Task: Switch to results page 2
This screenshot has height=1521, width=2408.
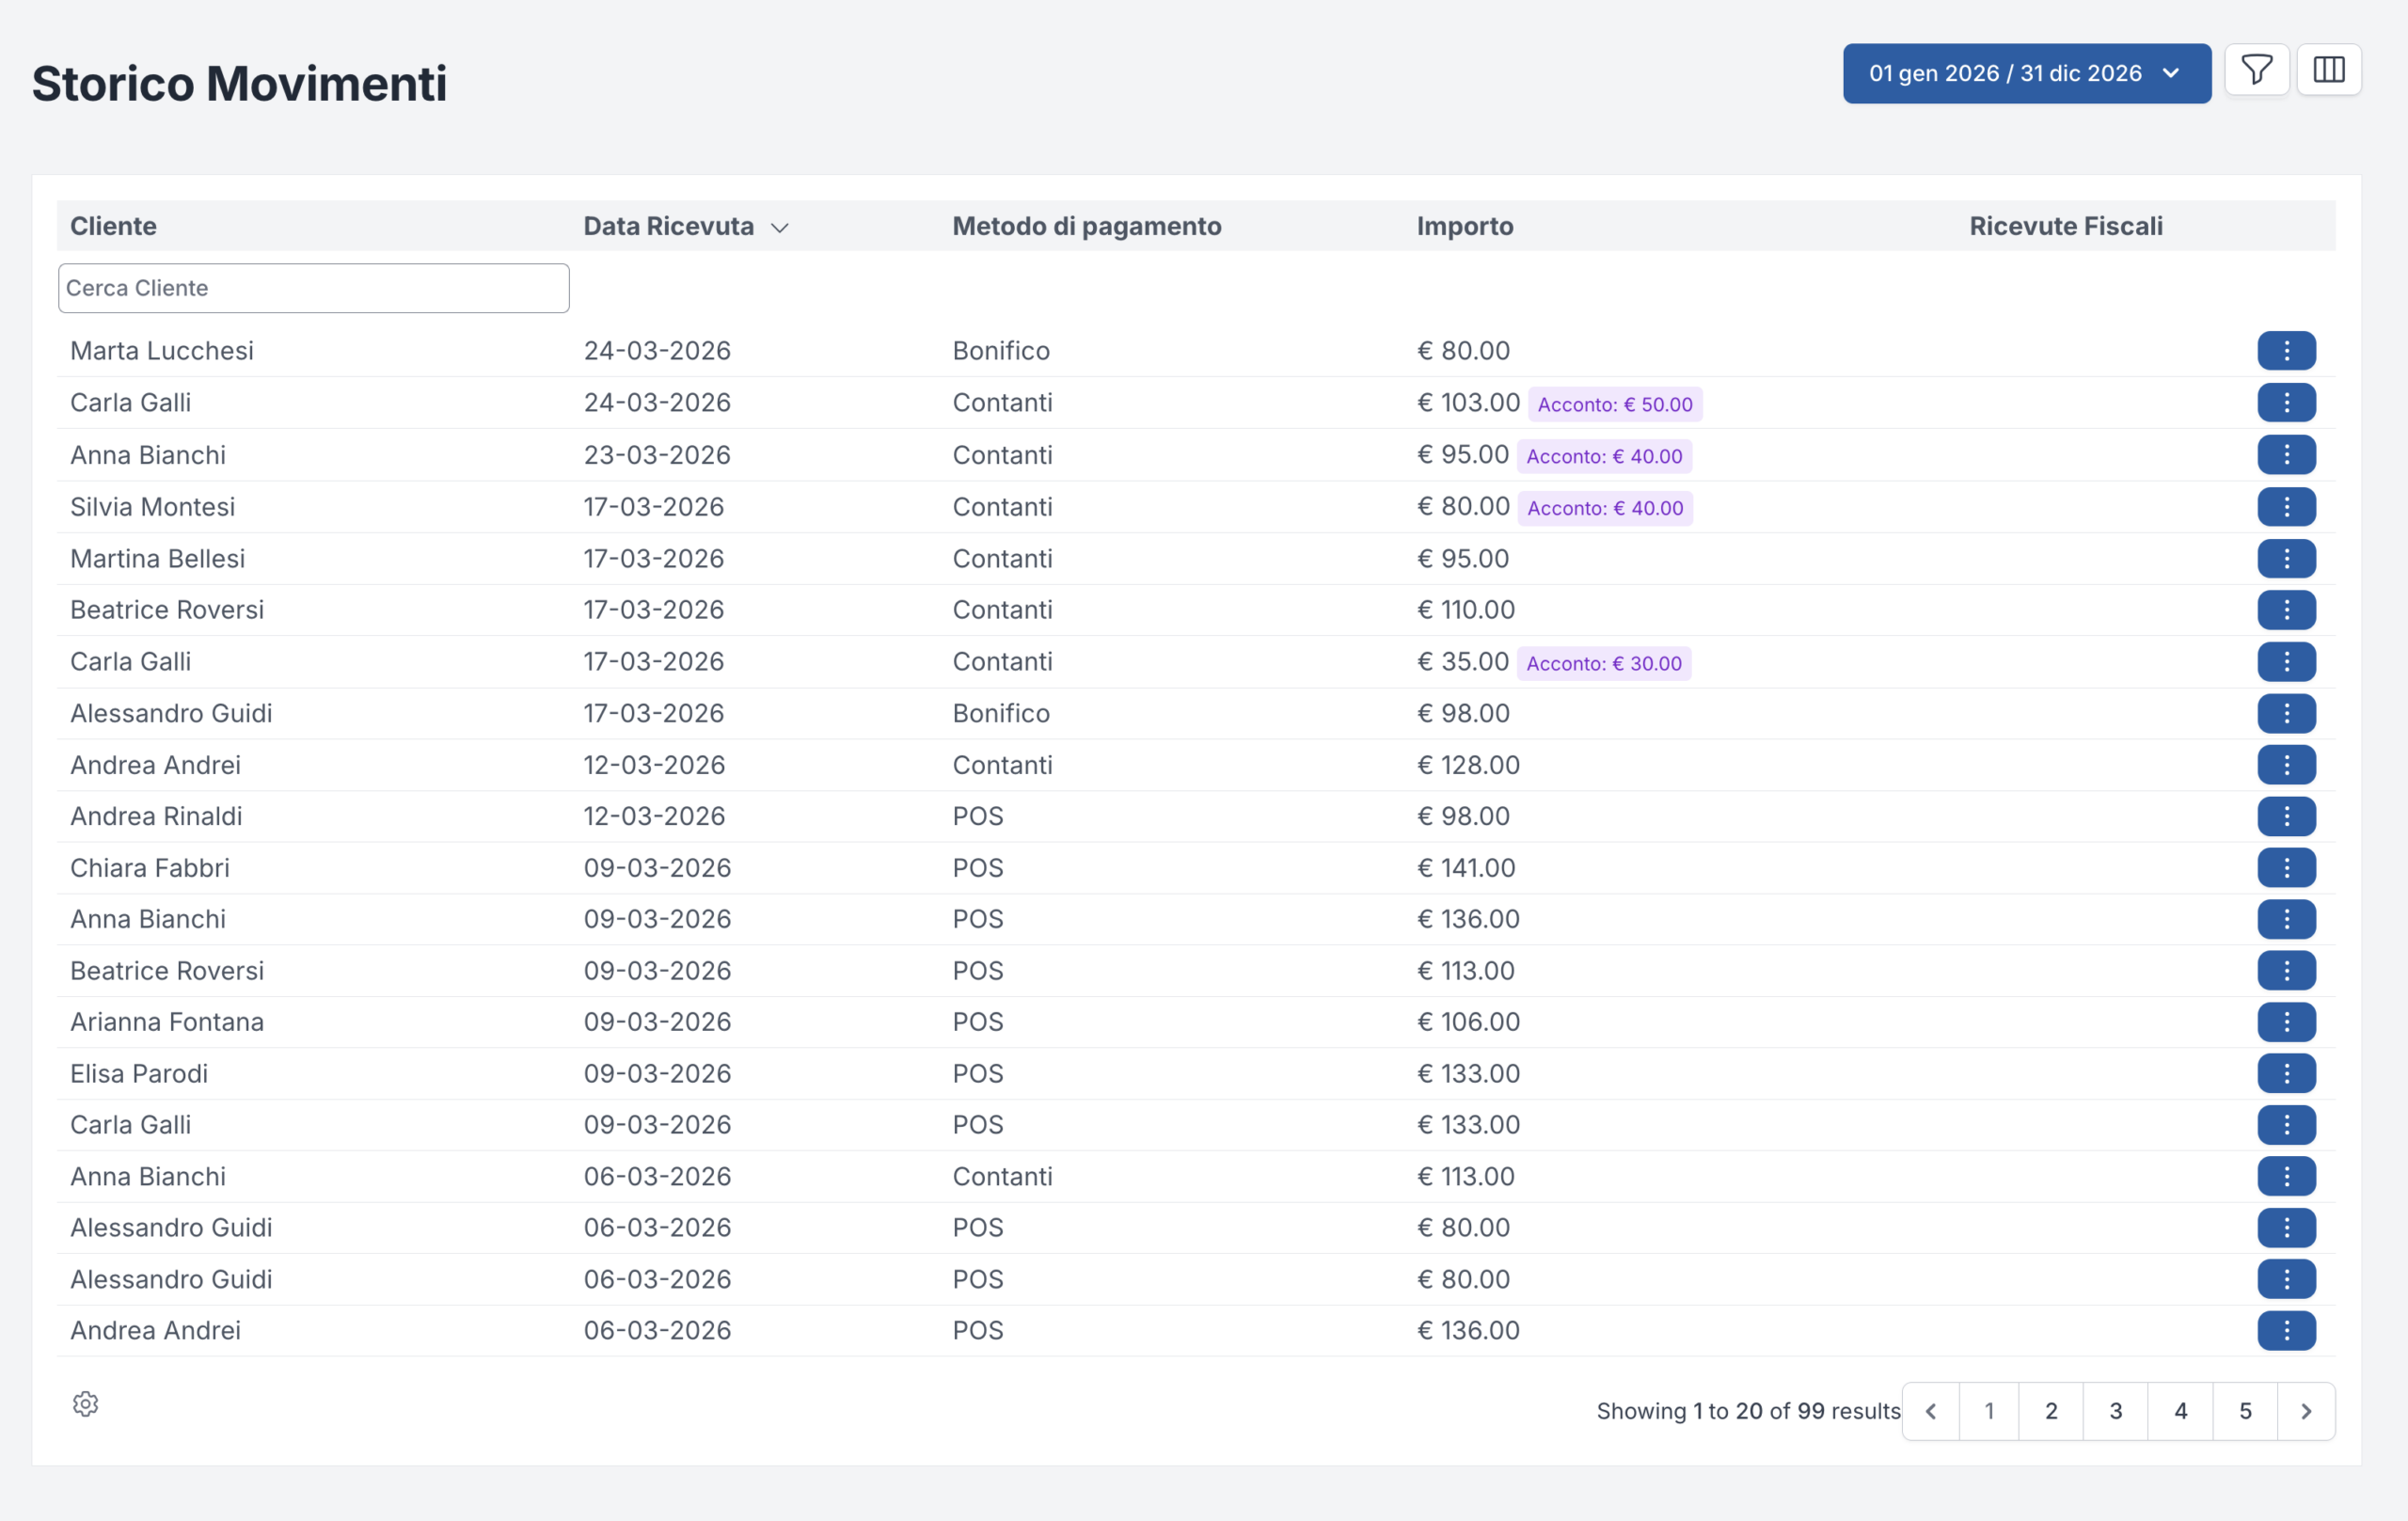Action: coord(2051,1411)
